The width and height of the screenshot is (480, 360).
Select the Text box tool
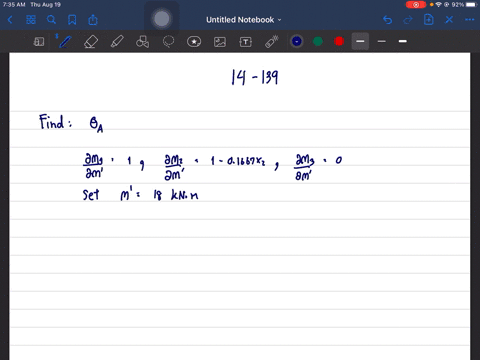pyautogui.click(x=246, y=42)
